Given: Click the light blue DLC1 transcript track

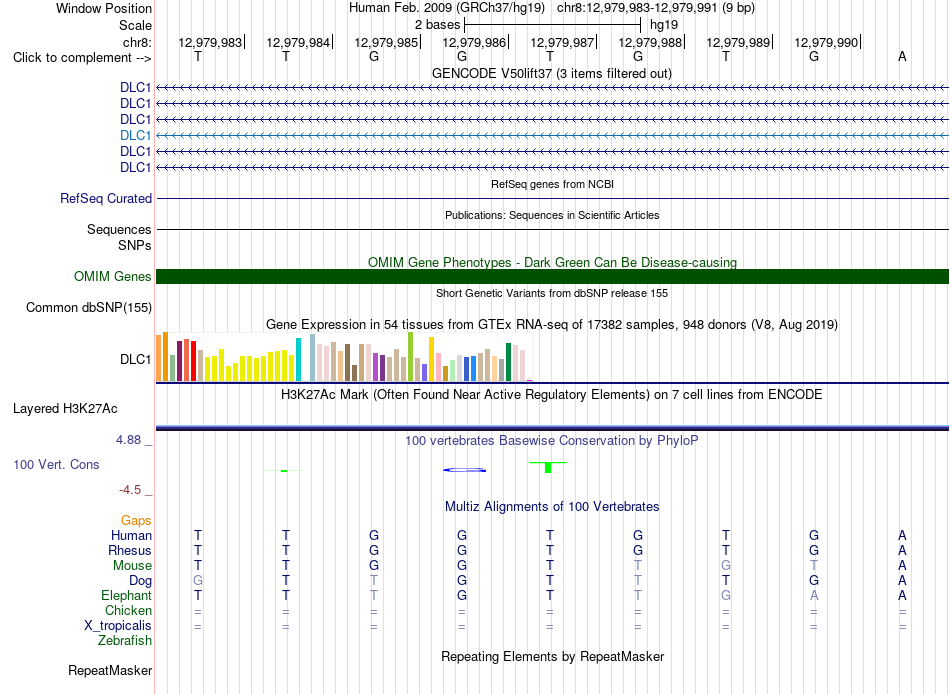Looking at the screenshot, I should (x=552, y=135).
